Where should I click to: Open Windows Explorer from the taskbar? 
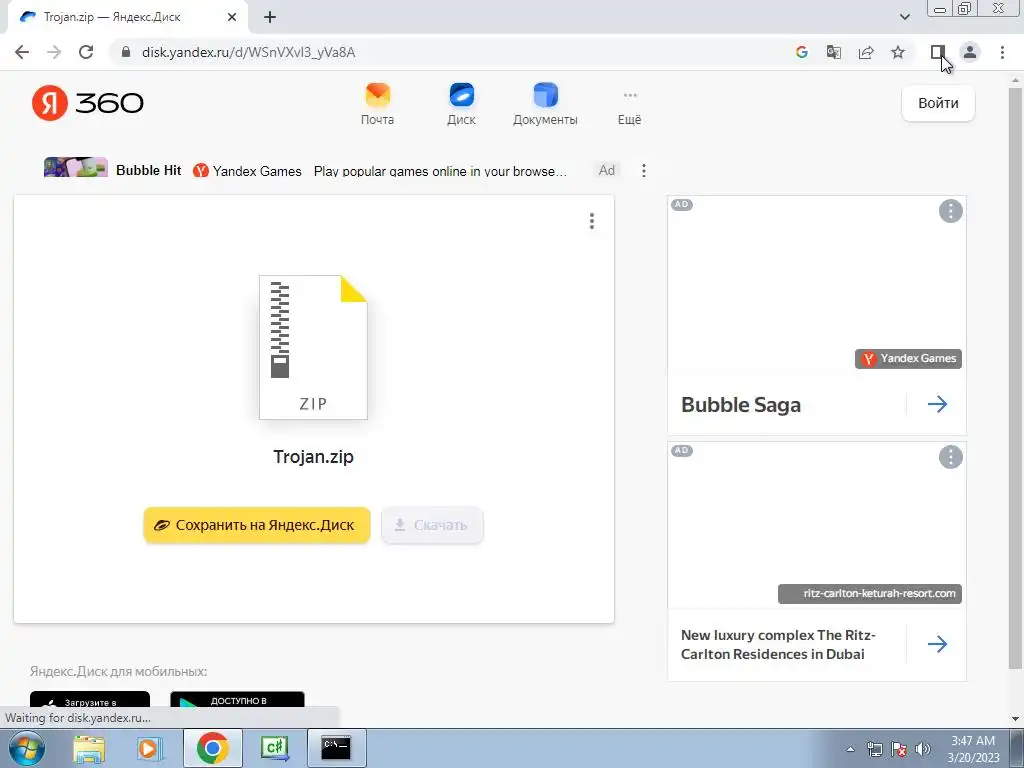89,748
